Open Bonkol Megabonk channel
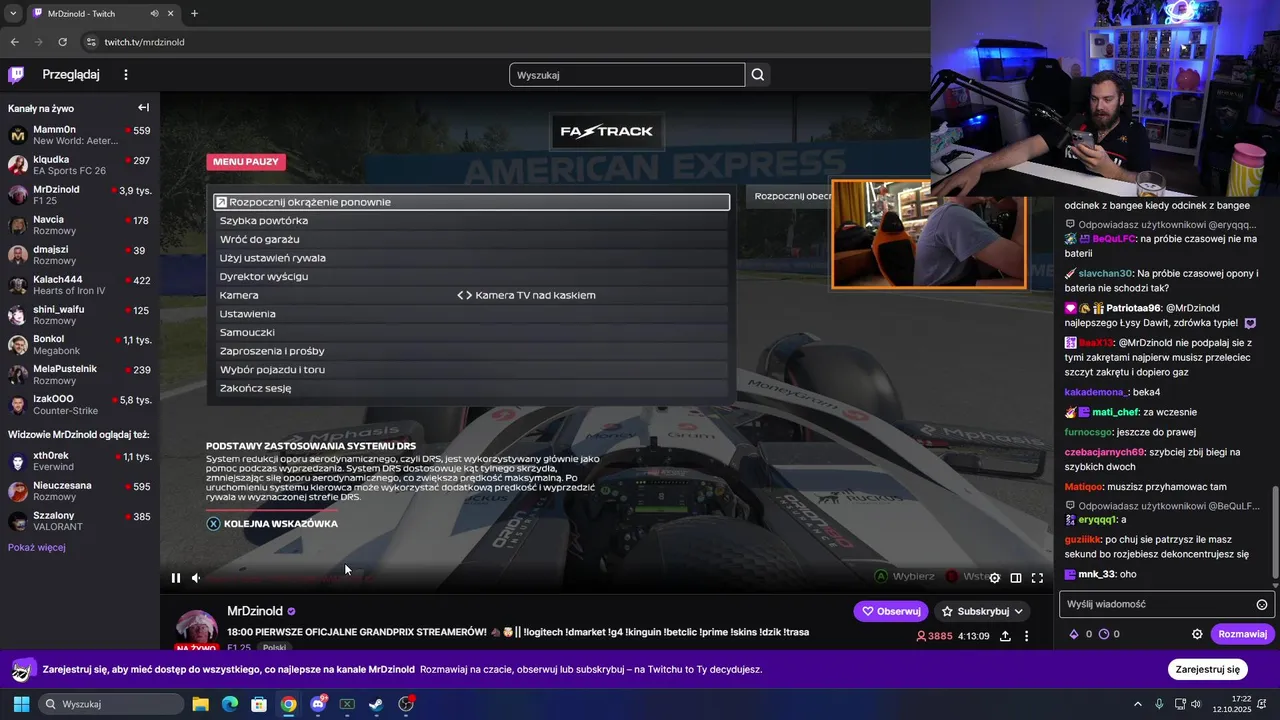The height and width of the screenshot is (720, 1280). point(80,345)
